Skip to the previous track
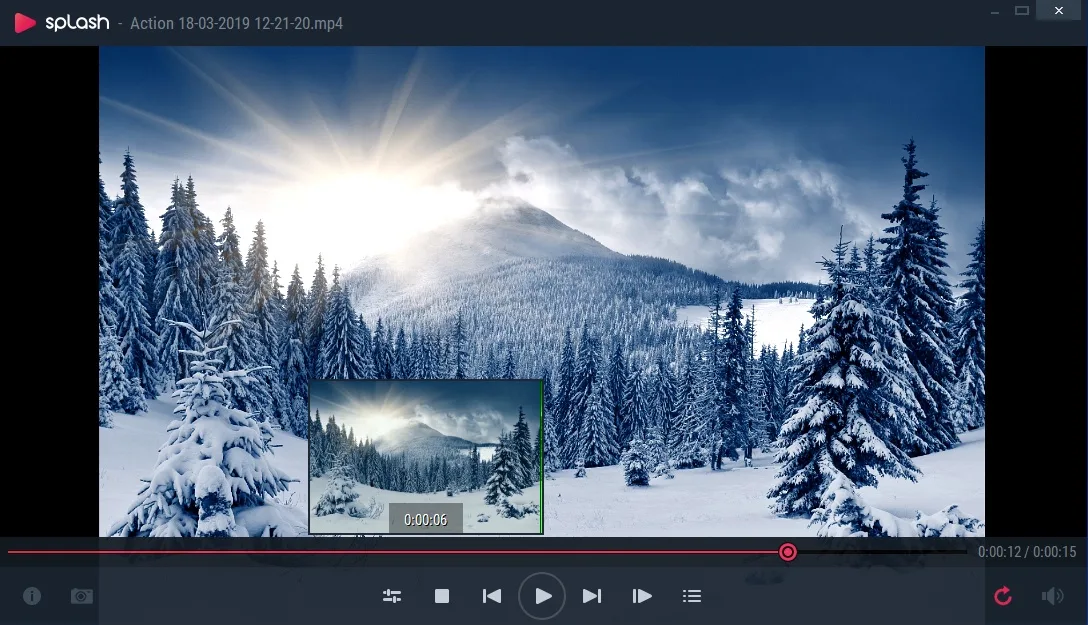This screenshot has height=625, width=1088. click(492, 596)
